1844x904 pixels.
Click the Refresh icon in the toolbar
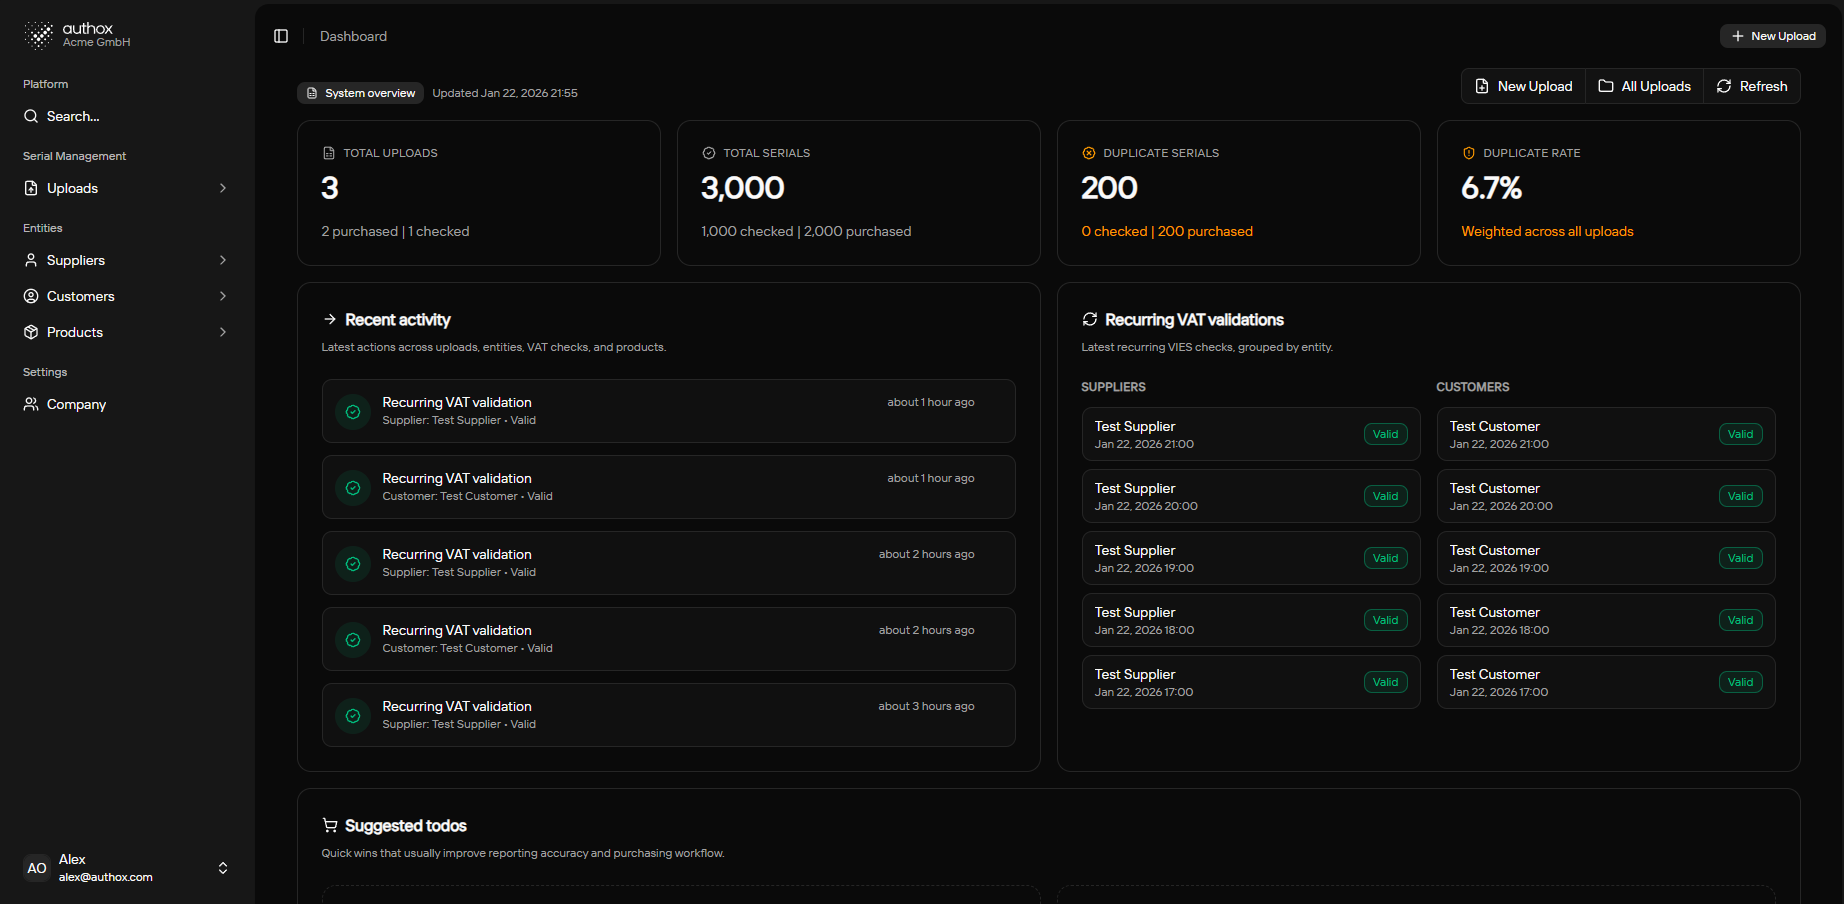[1723, 86]
